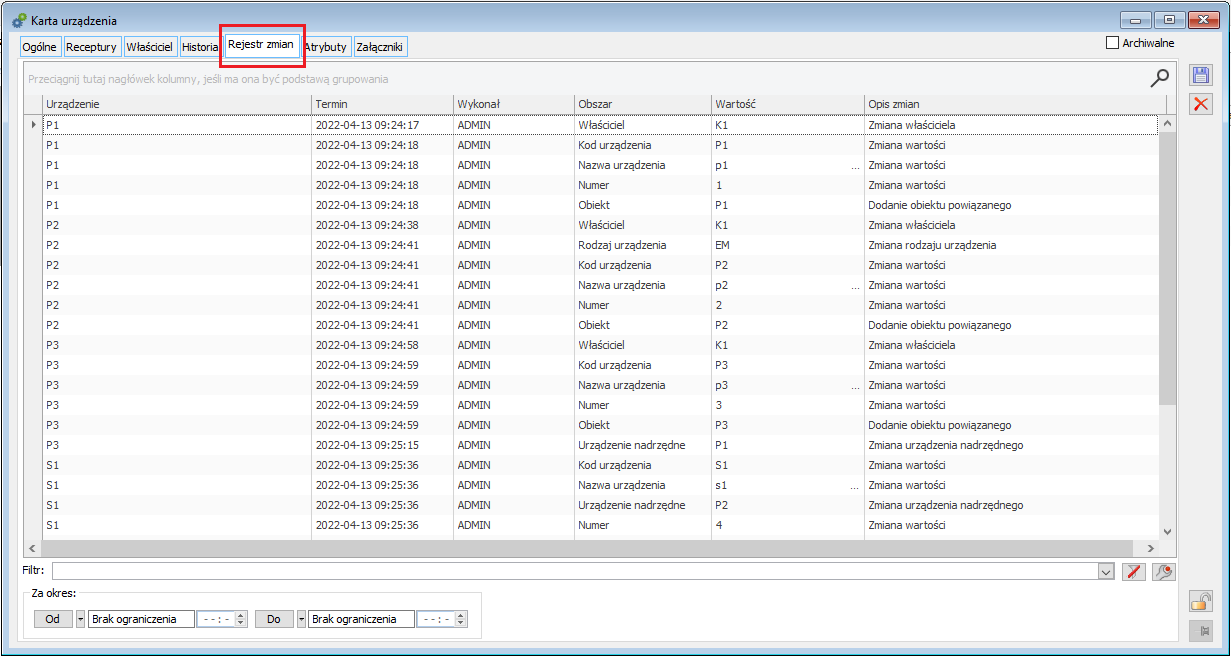
Task: Open the Historia tab
Action: (200, 47)
